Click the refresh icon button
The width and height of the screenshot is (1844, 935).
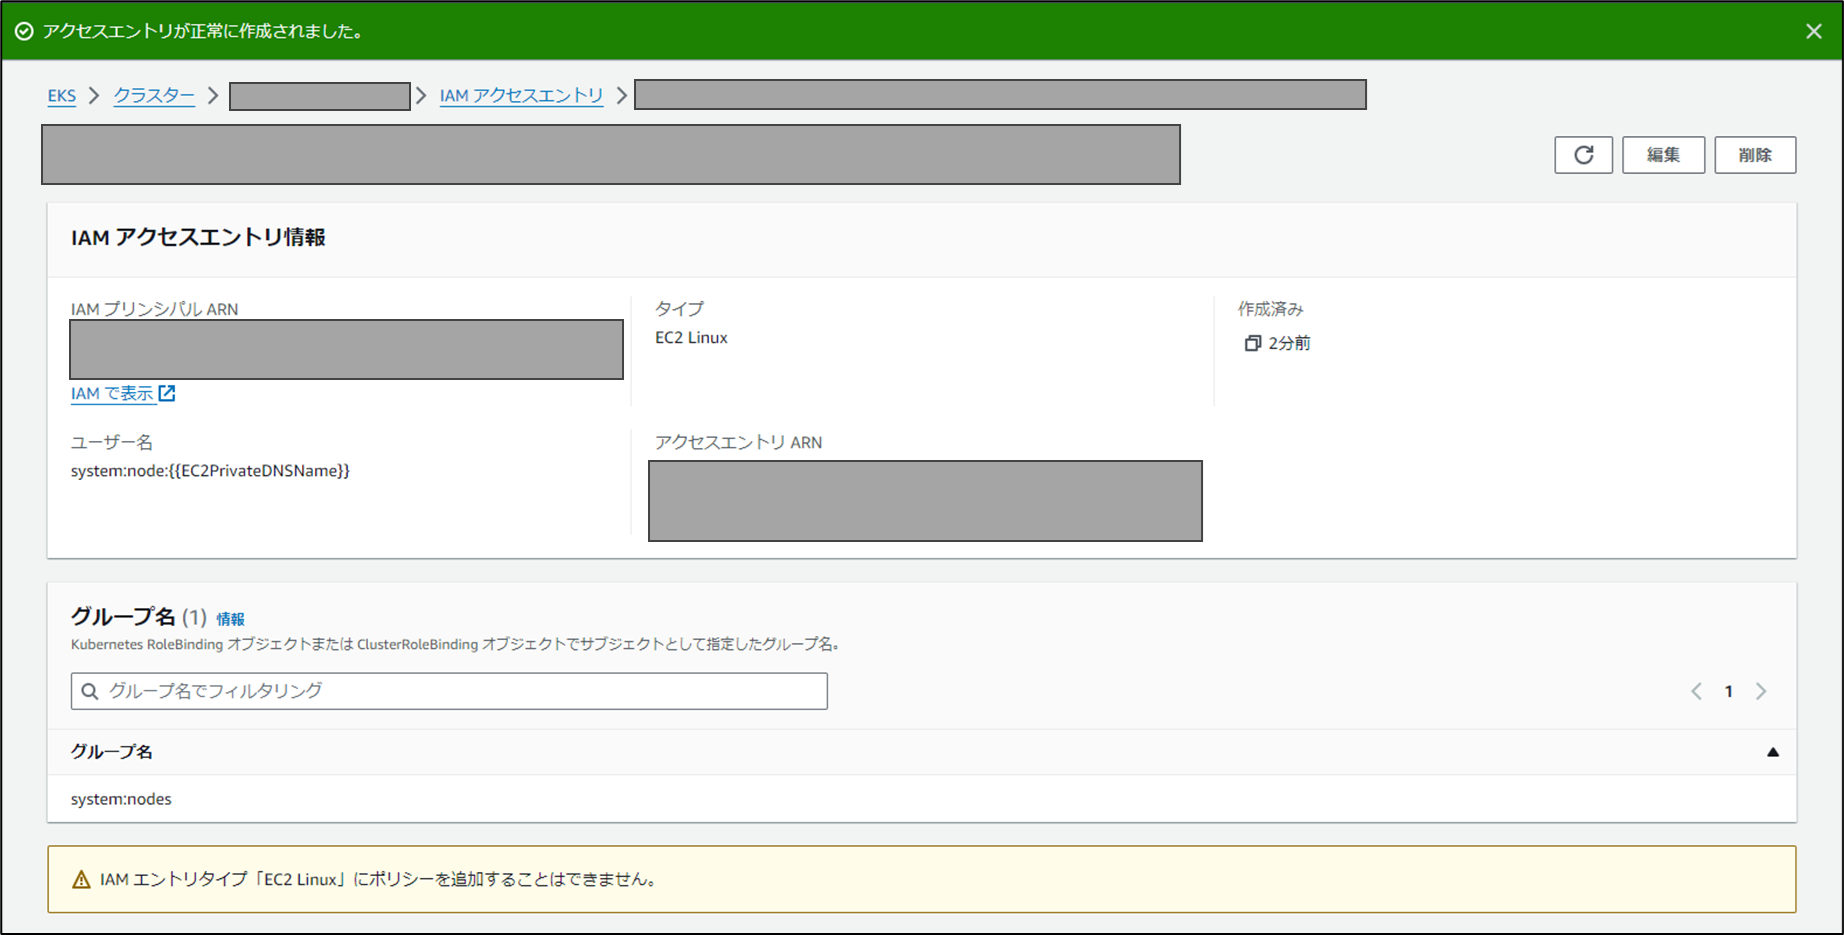point(1583,155)
